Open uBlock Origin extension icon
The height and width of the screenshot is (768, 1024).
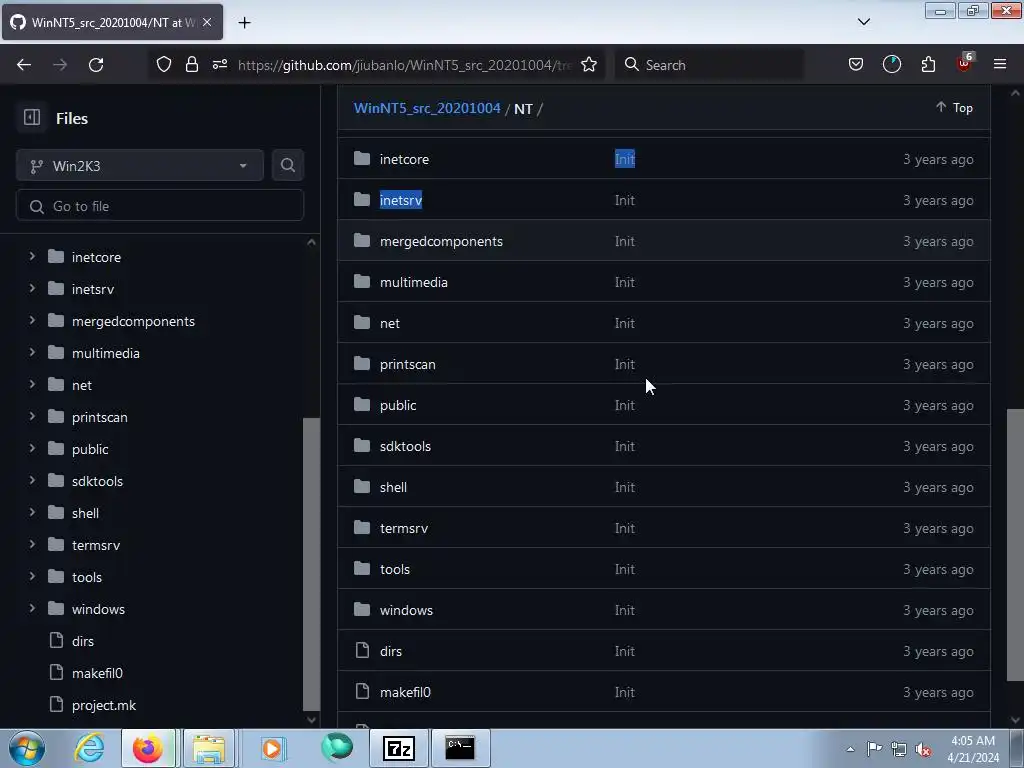(x=965, y=63)
